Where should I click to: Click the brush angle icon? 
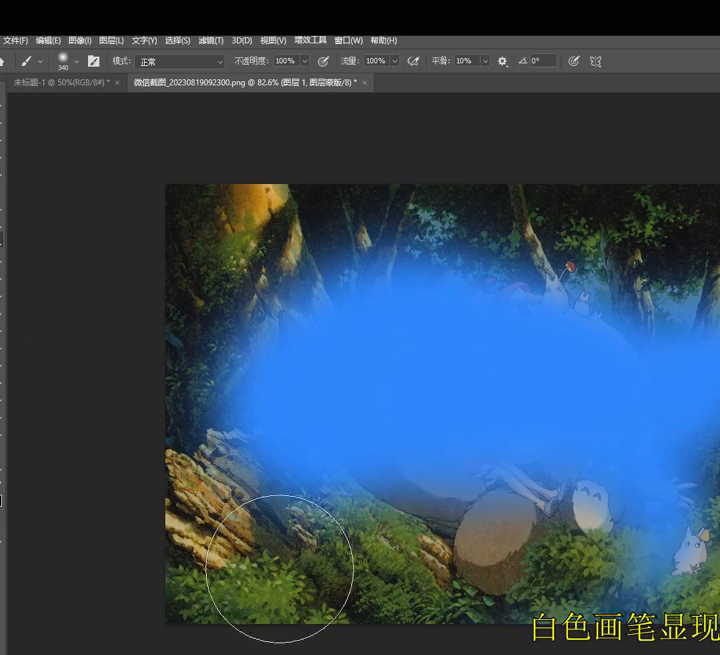coord(523,61)
